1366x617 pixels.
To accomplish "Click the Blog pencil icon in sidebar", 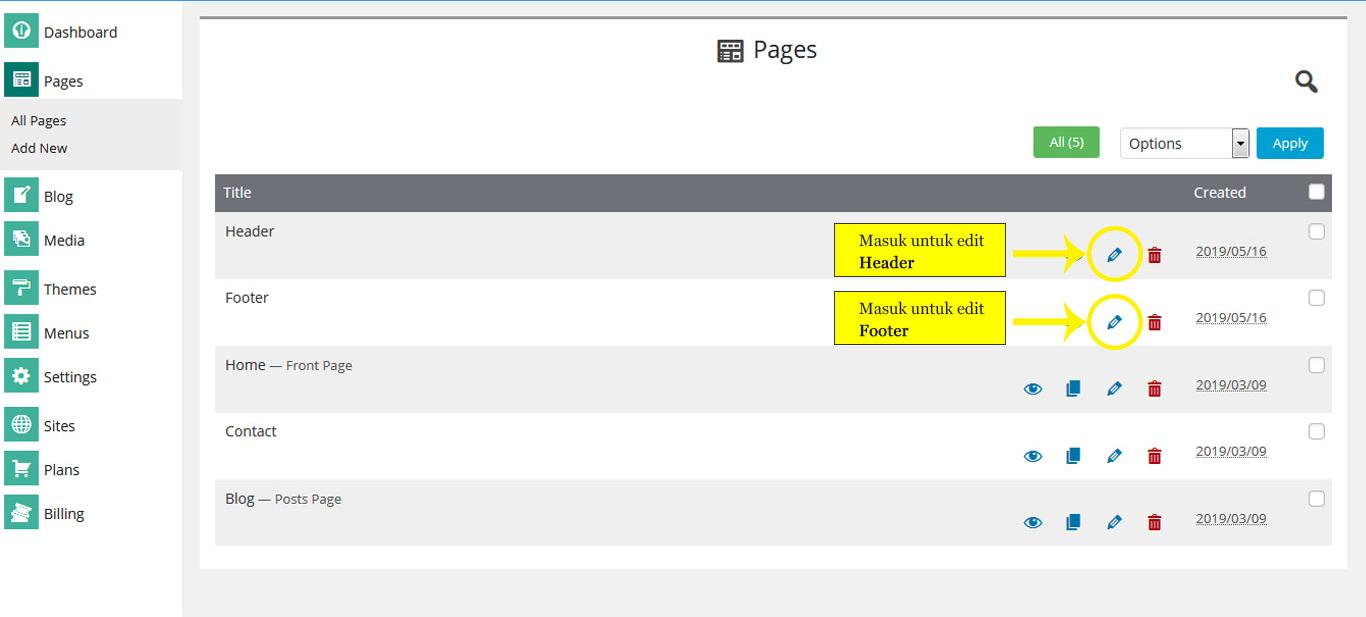I will pos(21,195).
